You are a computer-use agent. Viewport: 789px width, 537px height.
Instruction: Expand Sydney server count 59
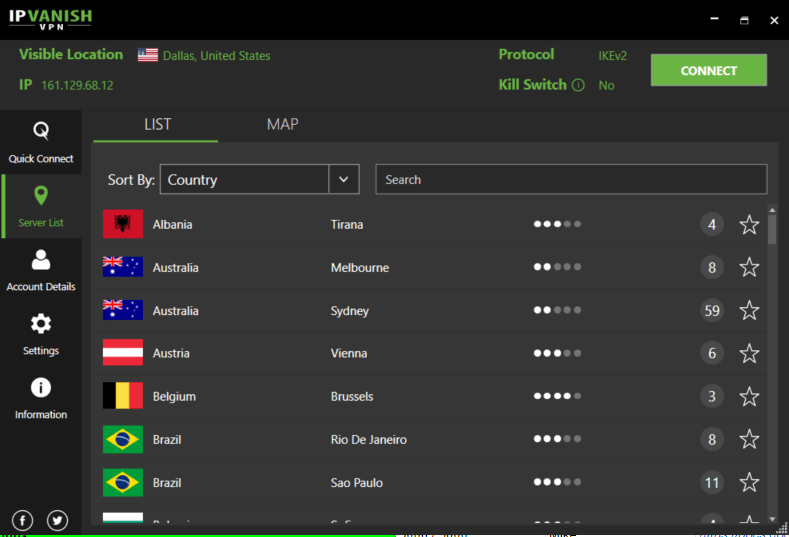[712, 311]
